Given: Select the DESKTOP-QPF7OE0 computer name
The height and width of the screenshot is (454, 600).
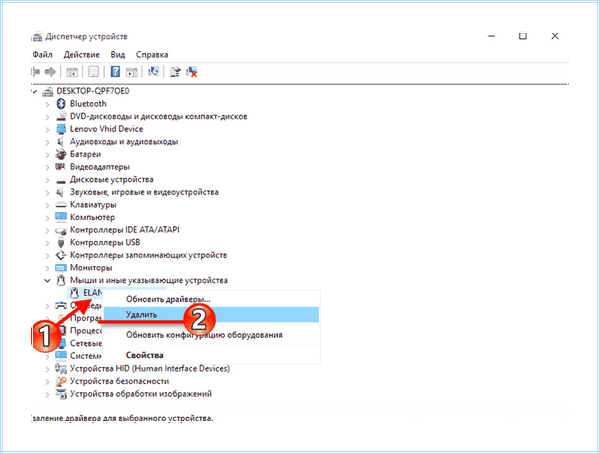Looking at the screenshot, I should pyautogui.click(x=93, y=91).
